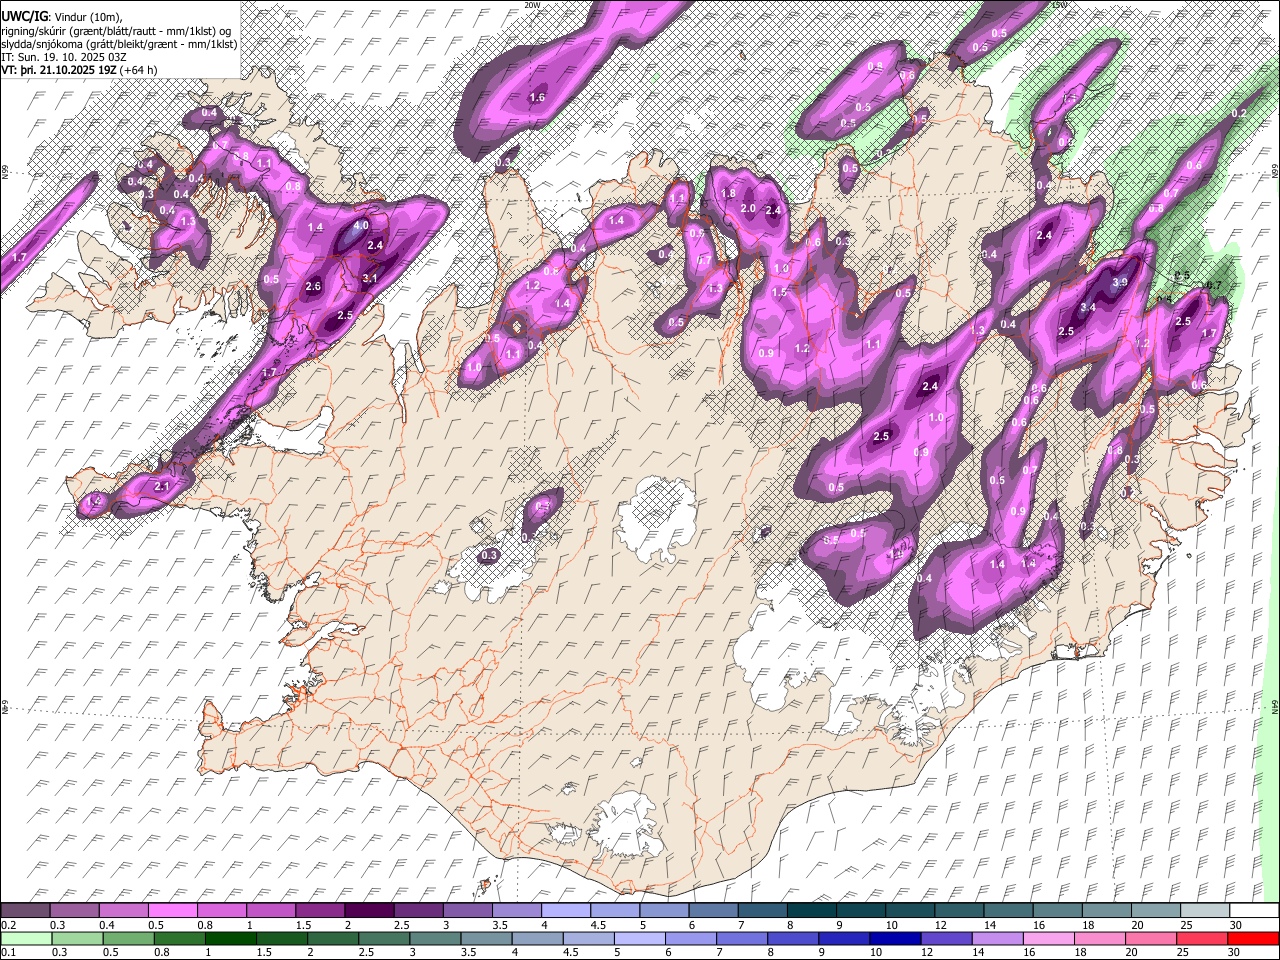Select the light pink 16–18 swatch, lower legend
Viewport: 1280px width, 960px height.
pos(1050,939)
